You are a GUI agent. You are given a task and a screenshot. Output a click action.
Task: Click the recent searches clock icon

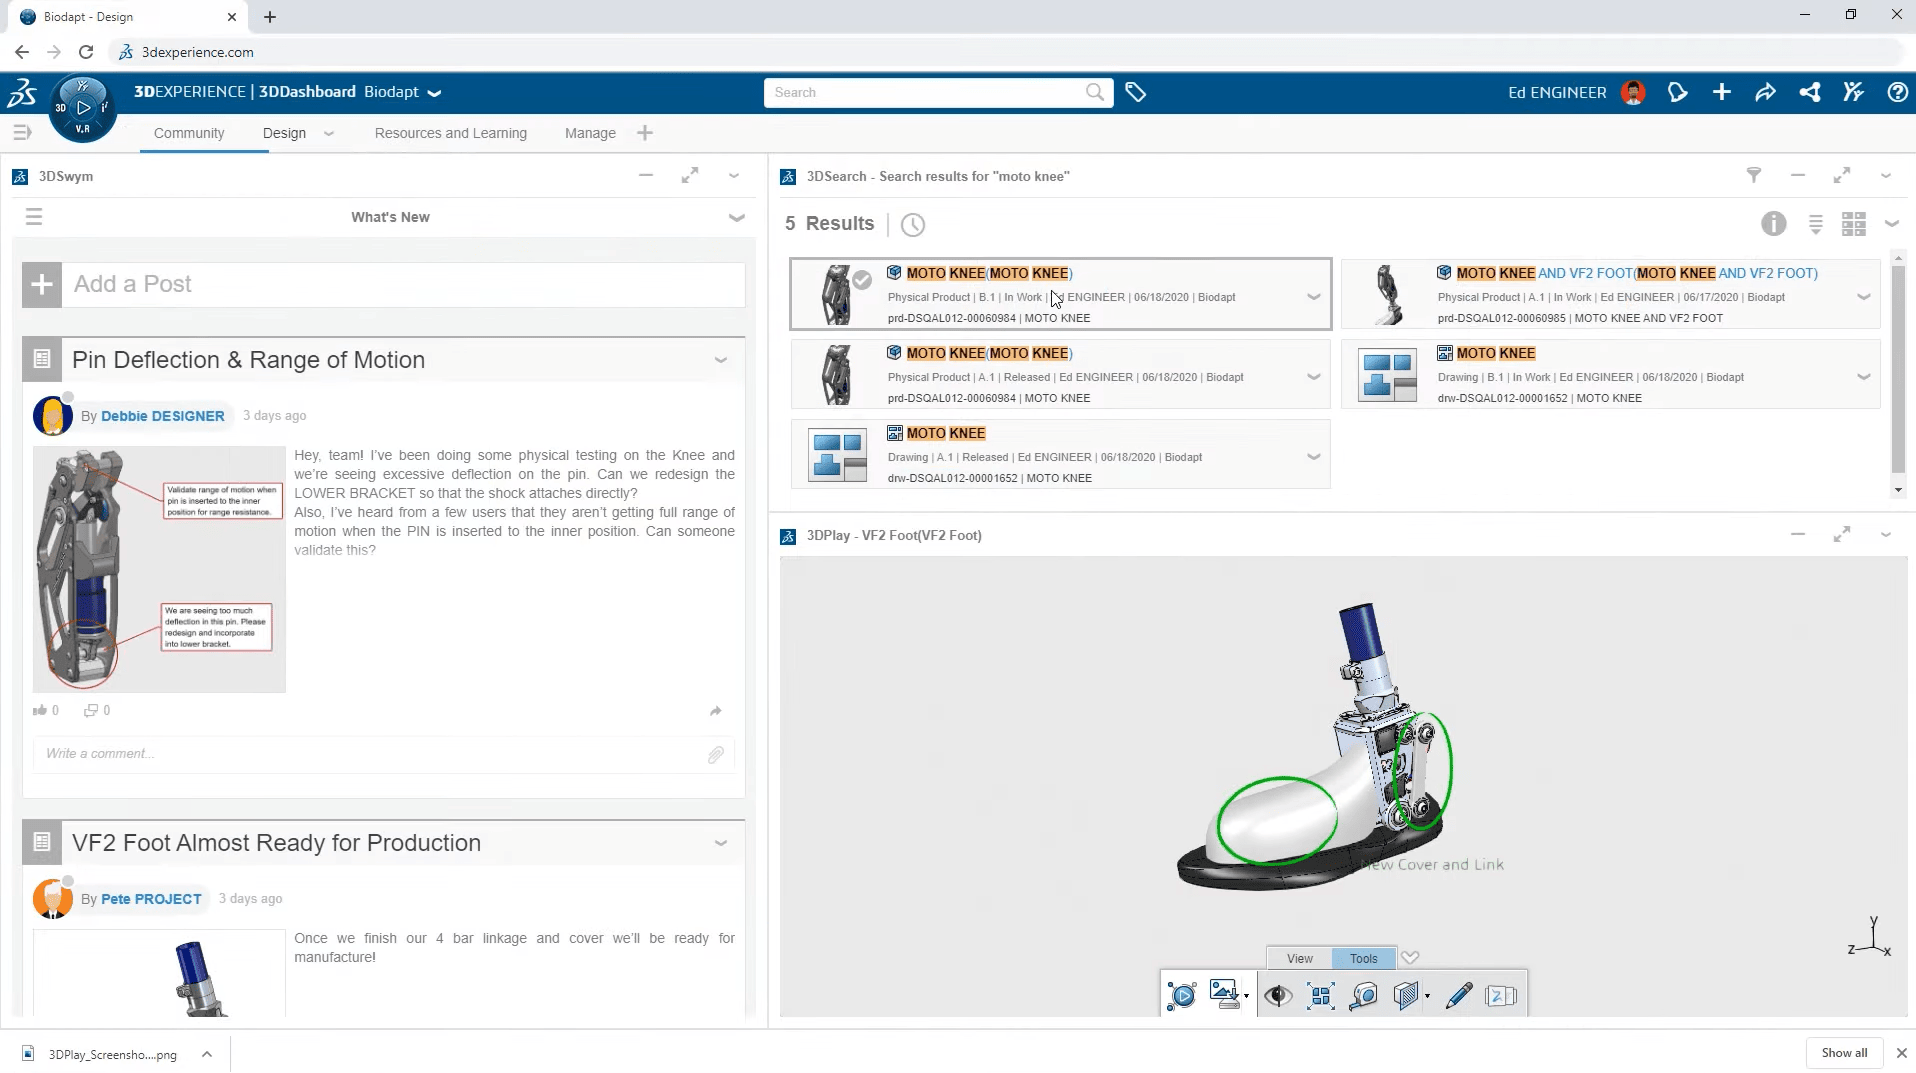[912, 224]
